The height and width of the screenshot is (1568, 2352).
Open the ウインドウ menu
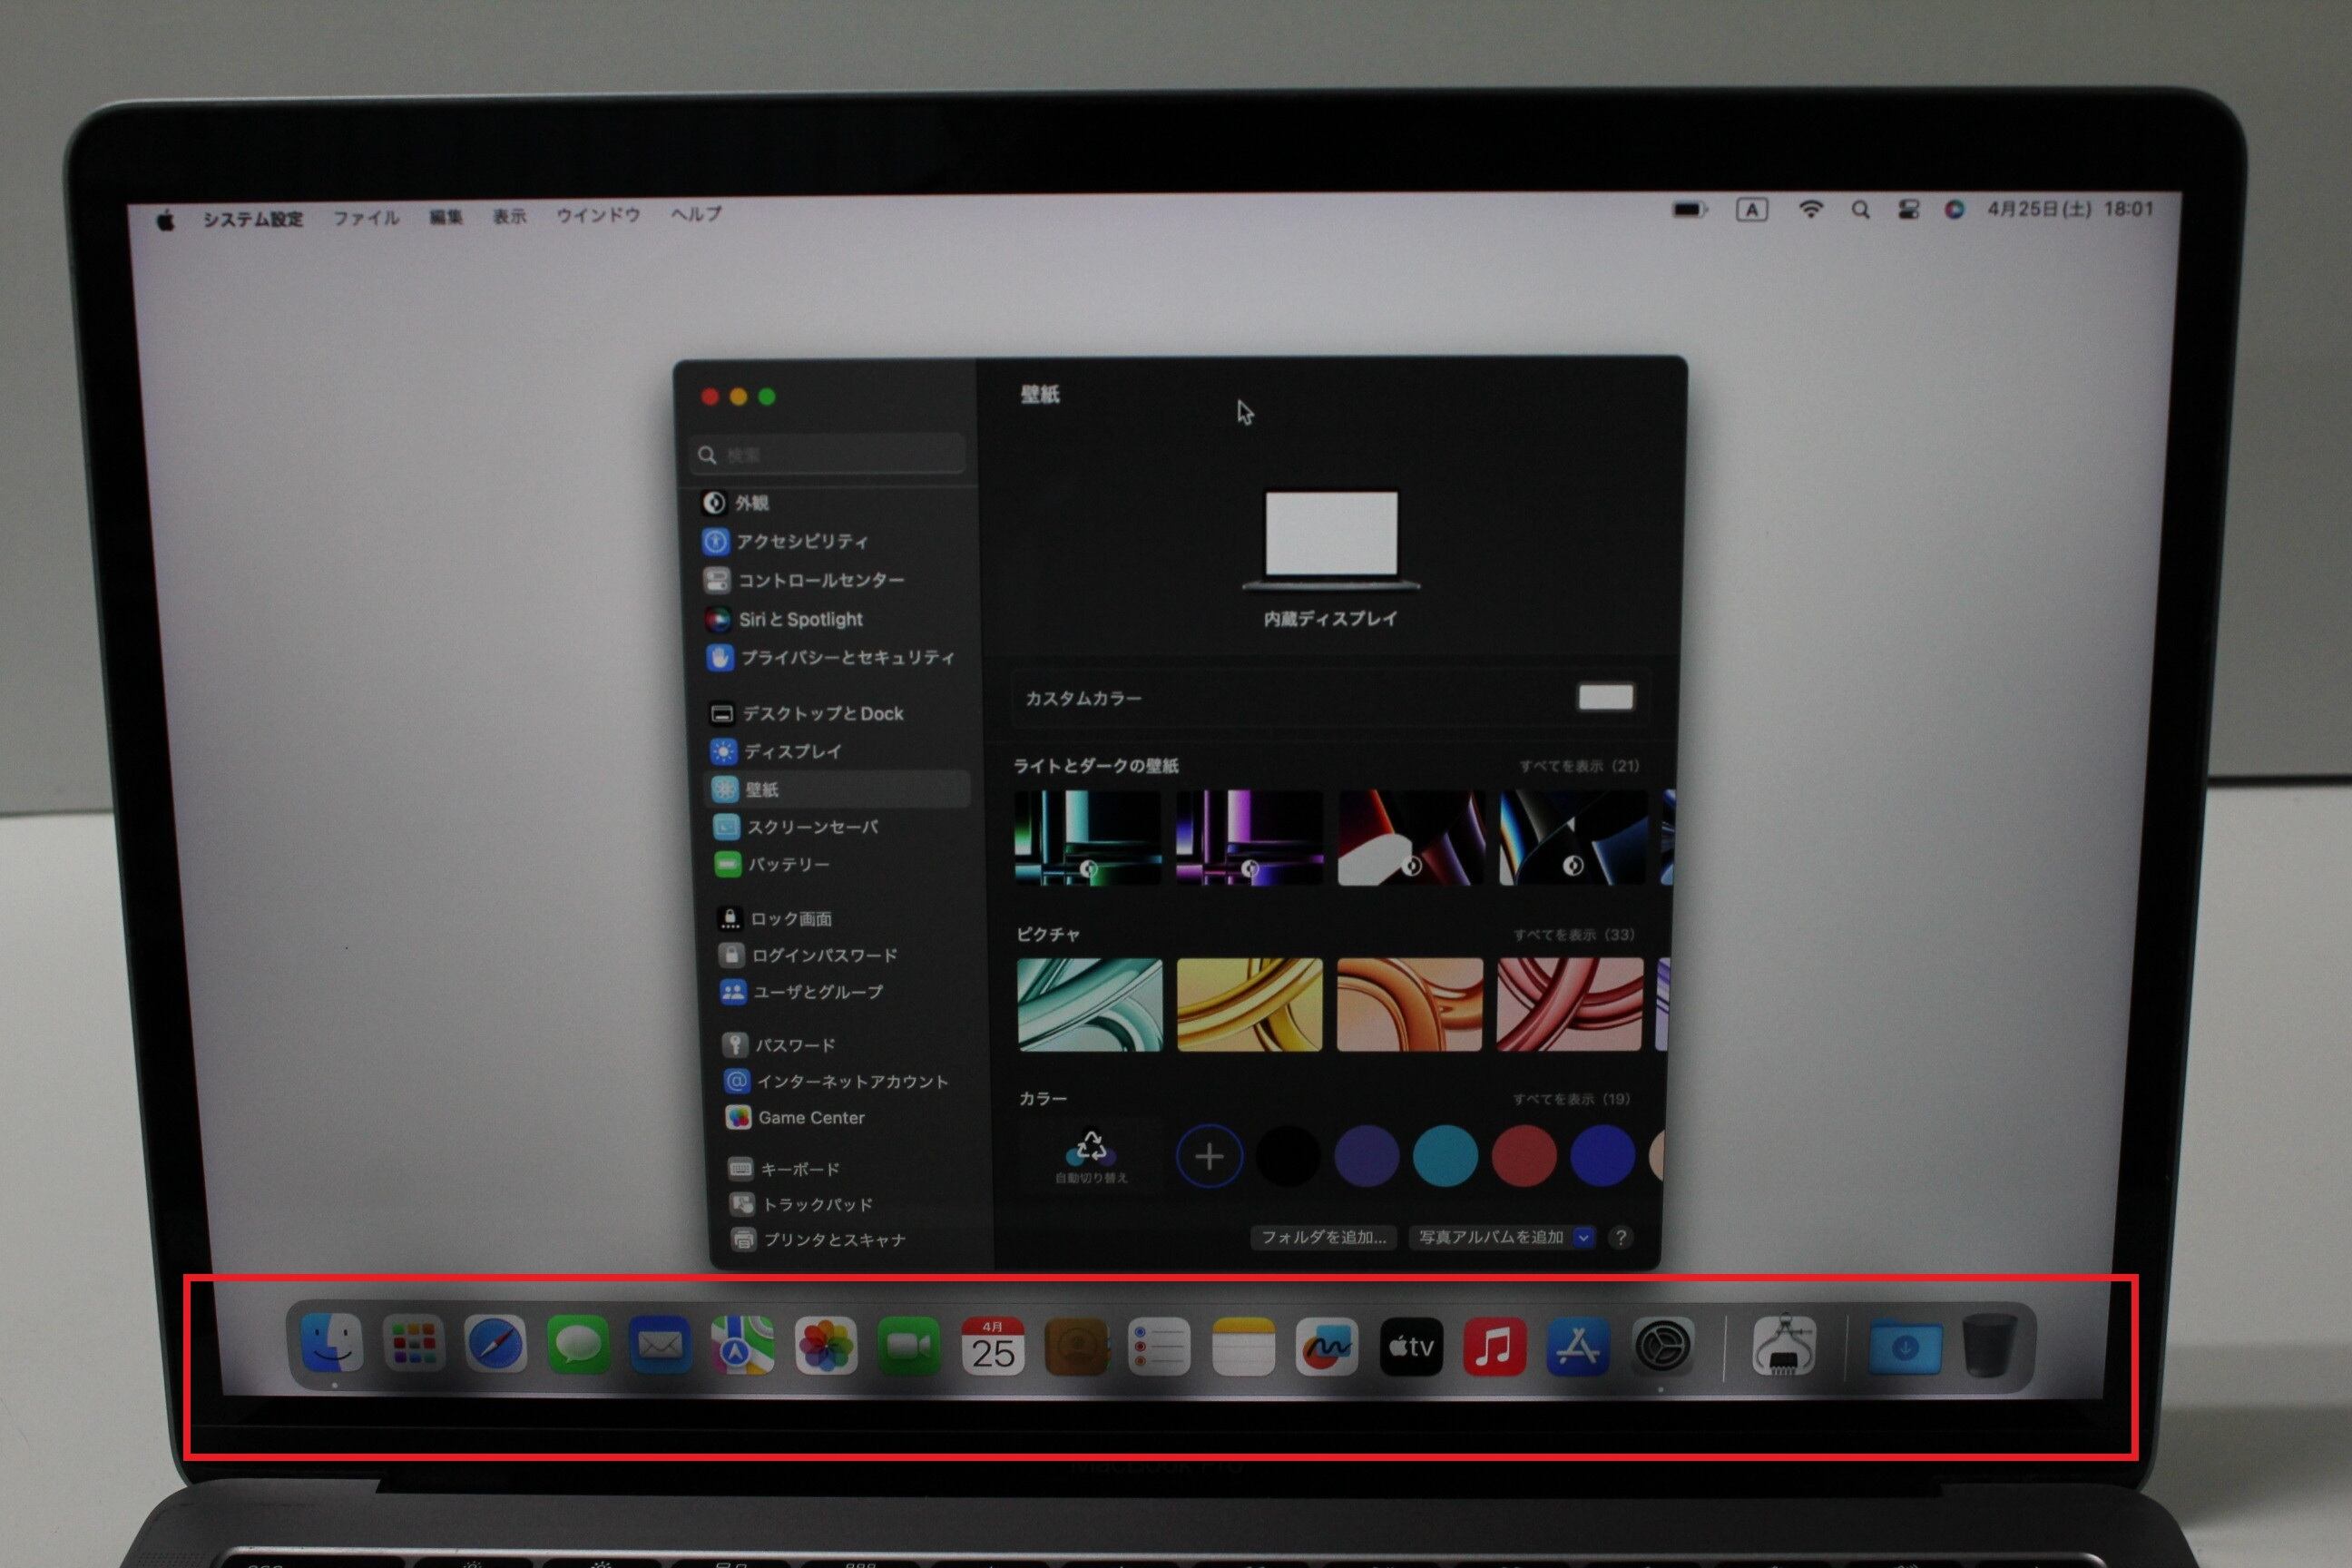click(x=598, y=215)
